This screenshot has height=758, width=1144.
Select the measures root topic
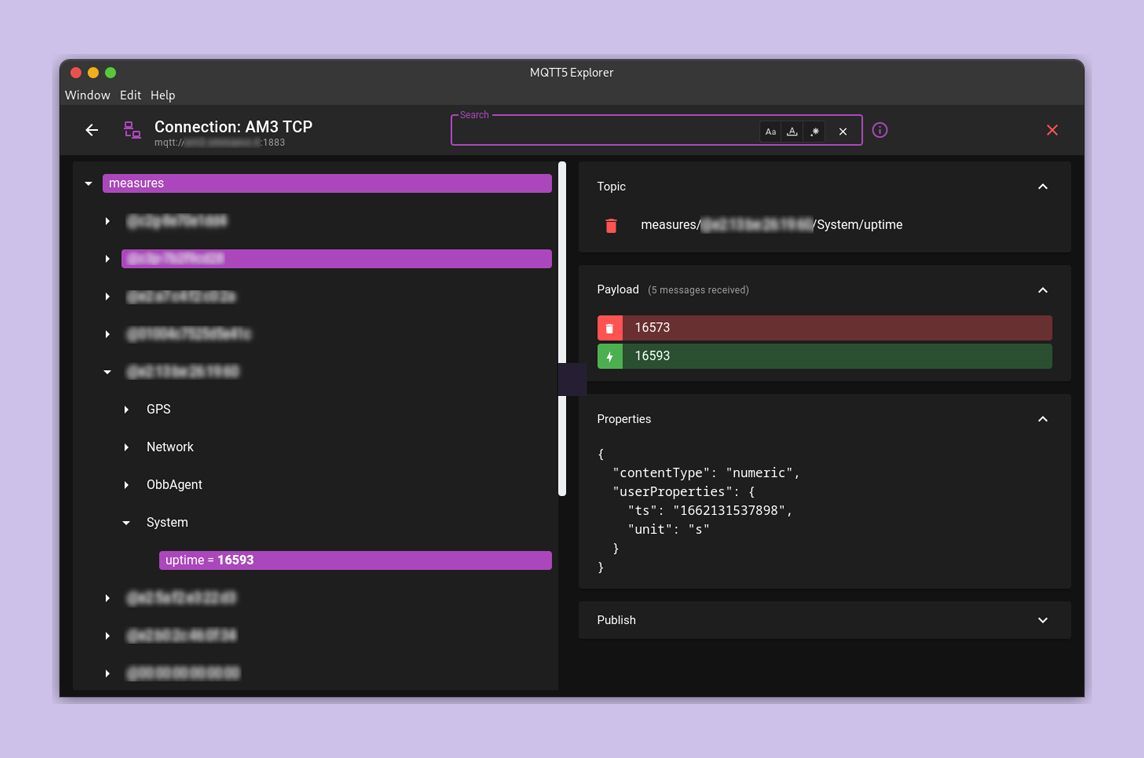327,183
